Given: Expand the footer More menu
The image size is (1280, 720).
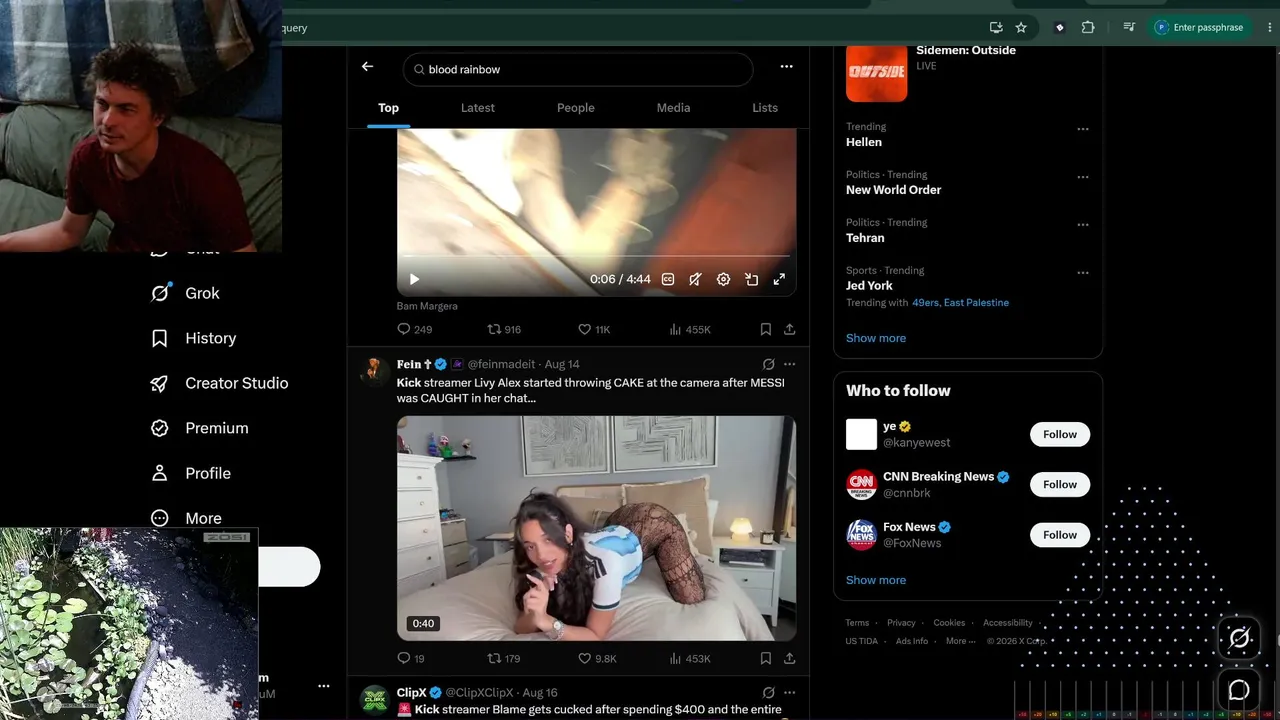Looking at the screenshot, I should coord(959,641).
